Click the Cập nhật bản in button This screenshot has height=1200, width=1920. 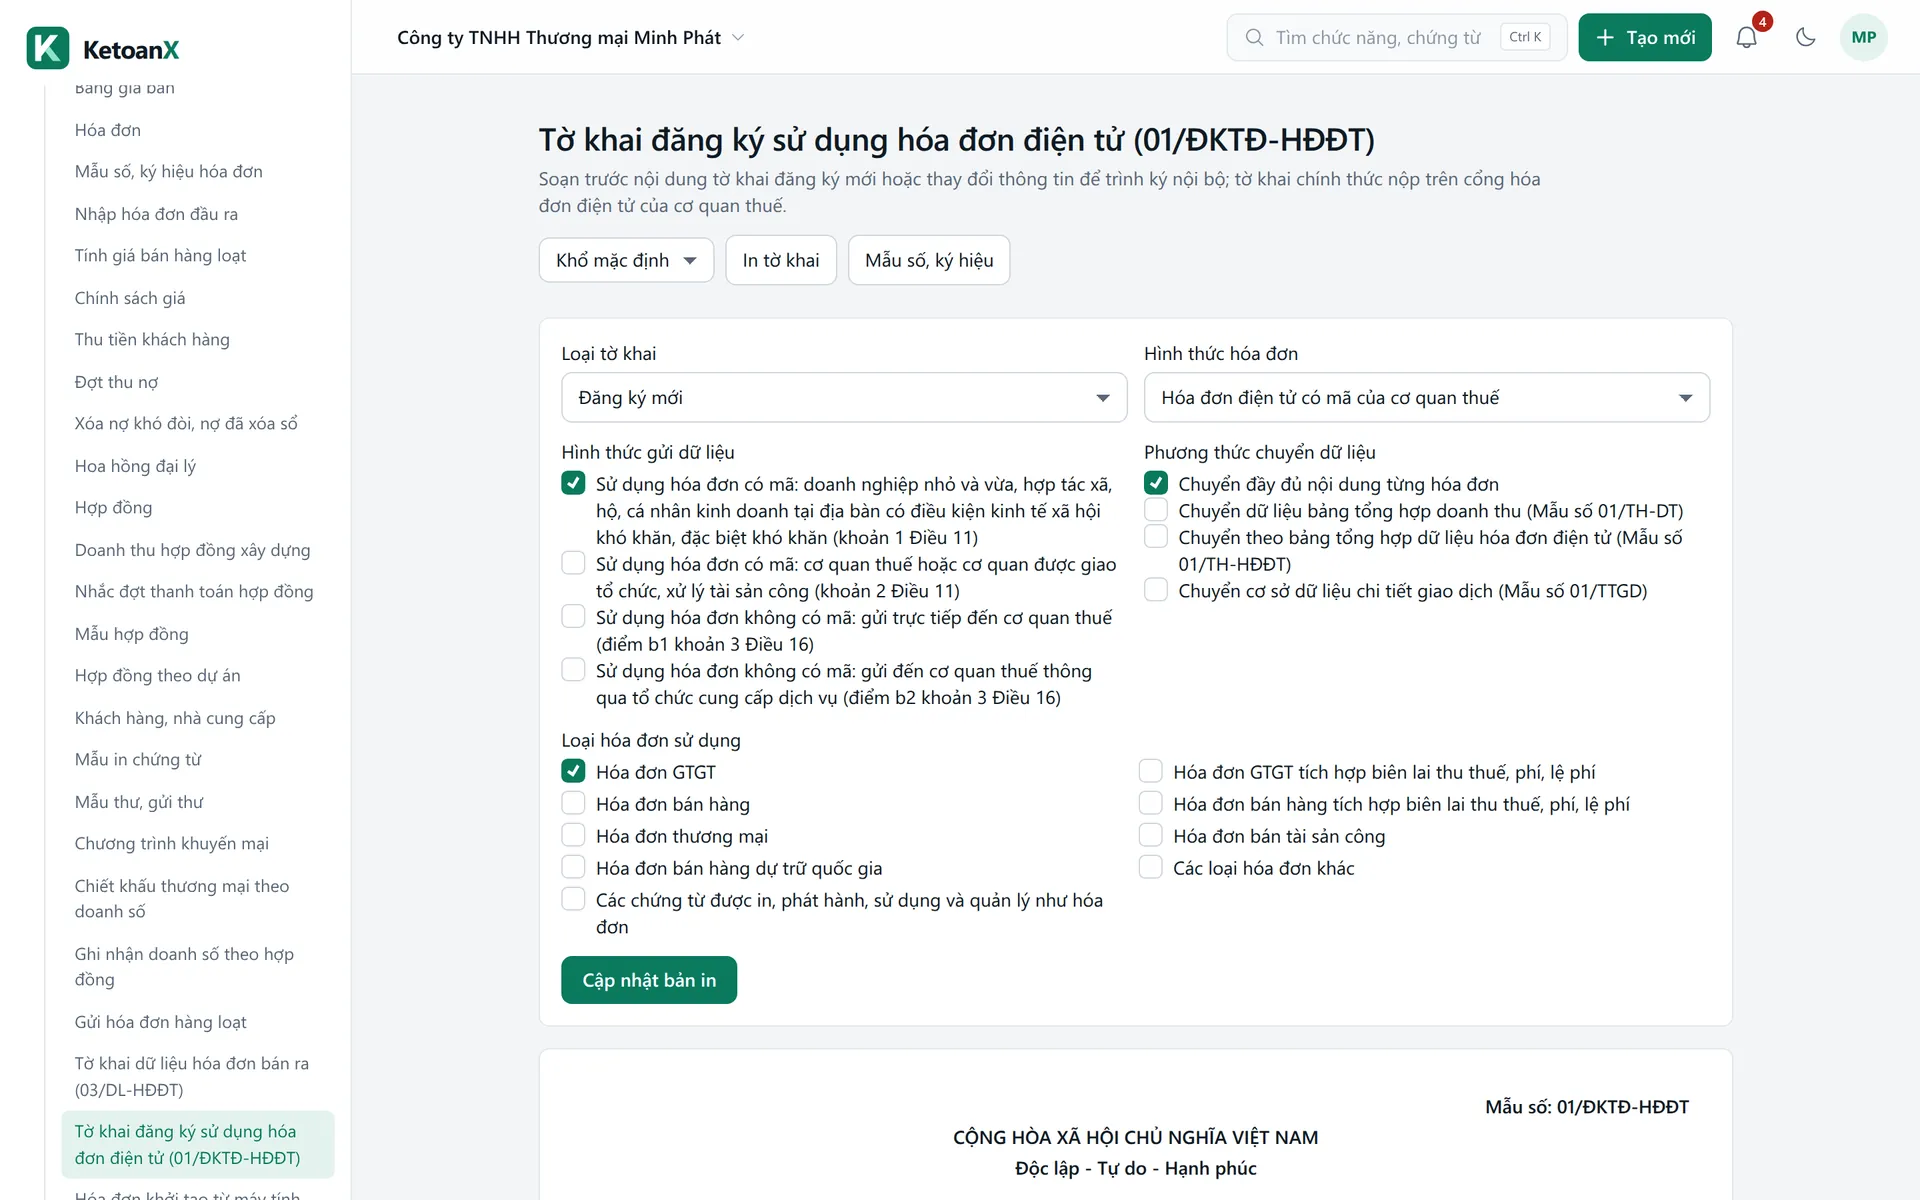[649, 980]
